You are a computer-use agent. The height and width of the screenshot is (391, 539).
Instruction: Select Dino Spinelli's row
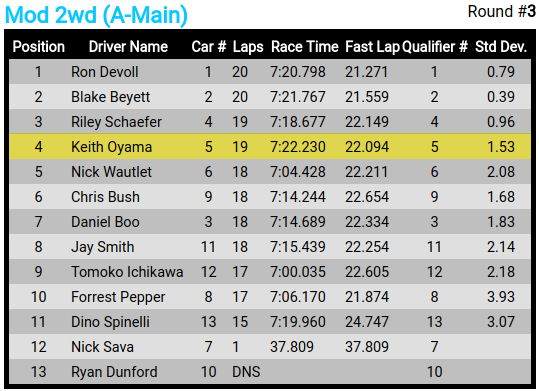click(270, 322)
